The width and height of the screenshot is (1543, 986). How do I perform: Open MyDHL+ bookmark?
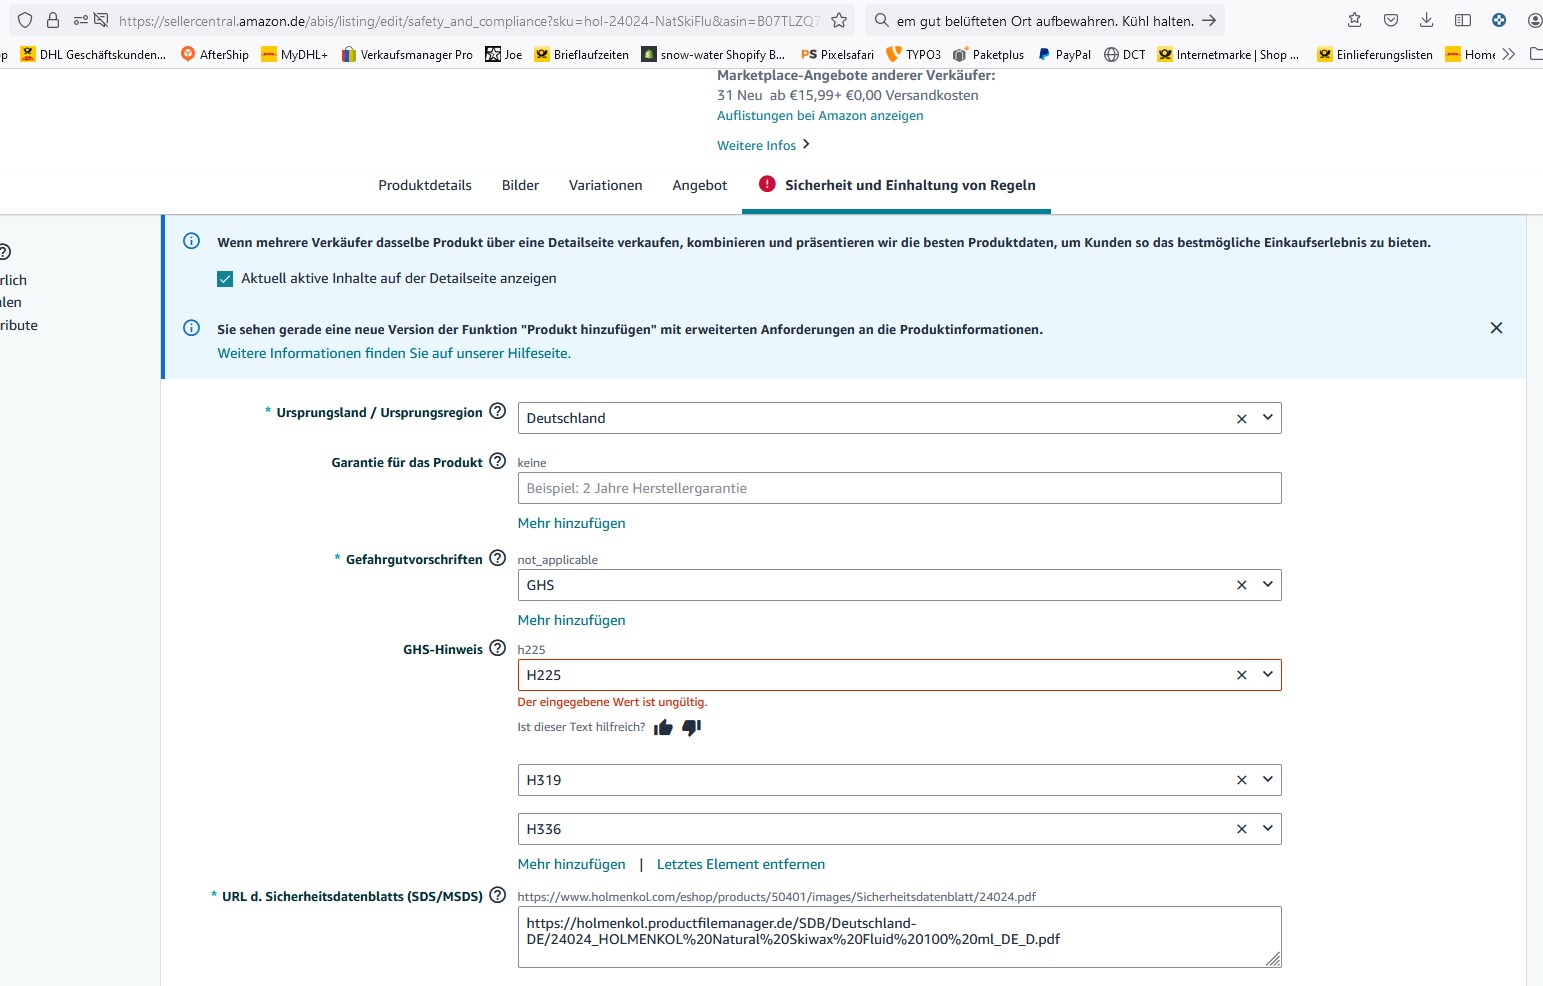[x=295, y=54]
